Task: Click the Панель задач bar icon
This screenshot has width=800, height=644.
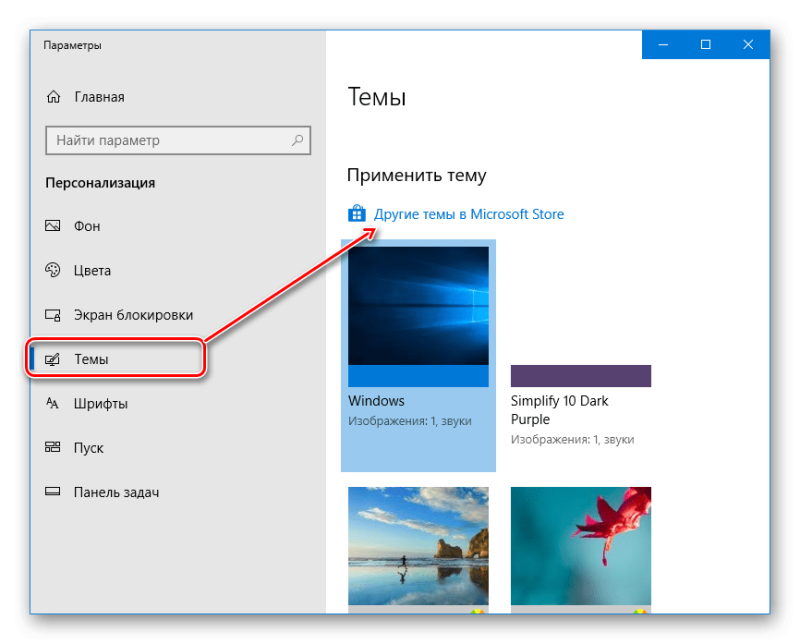Action: [53, 491]
